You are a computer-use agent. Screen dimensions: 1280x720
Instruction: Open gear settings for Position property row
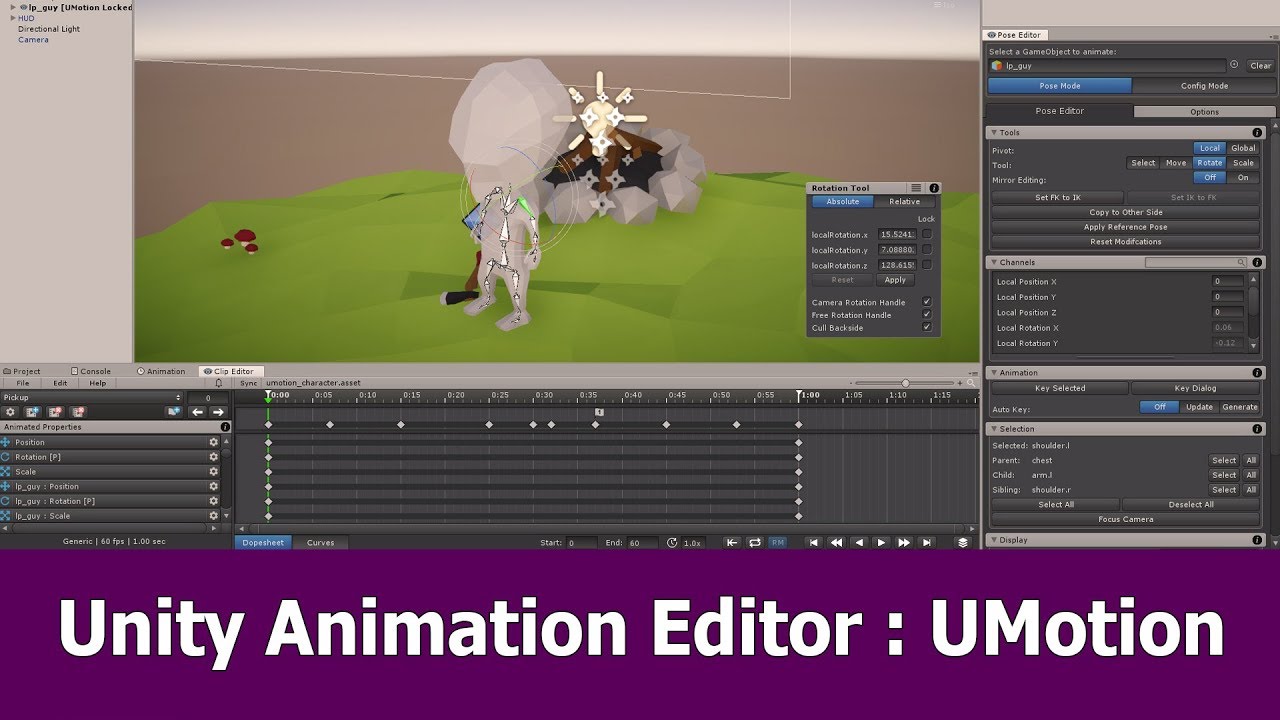(213, 442)
